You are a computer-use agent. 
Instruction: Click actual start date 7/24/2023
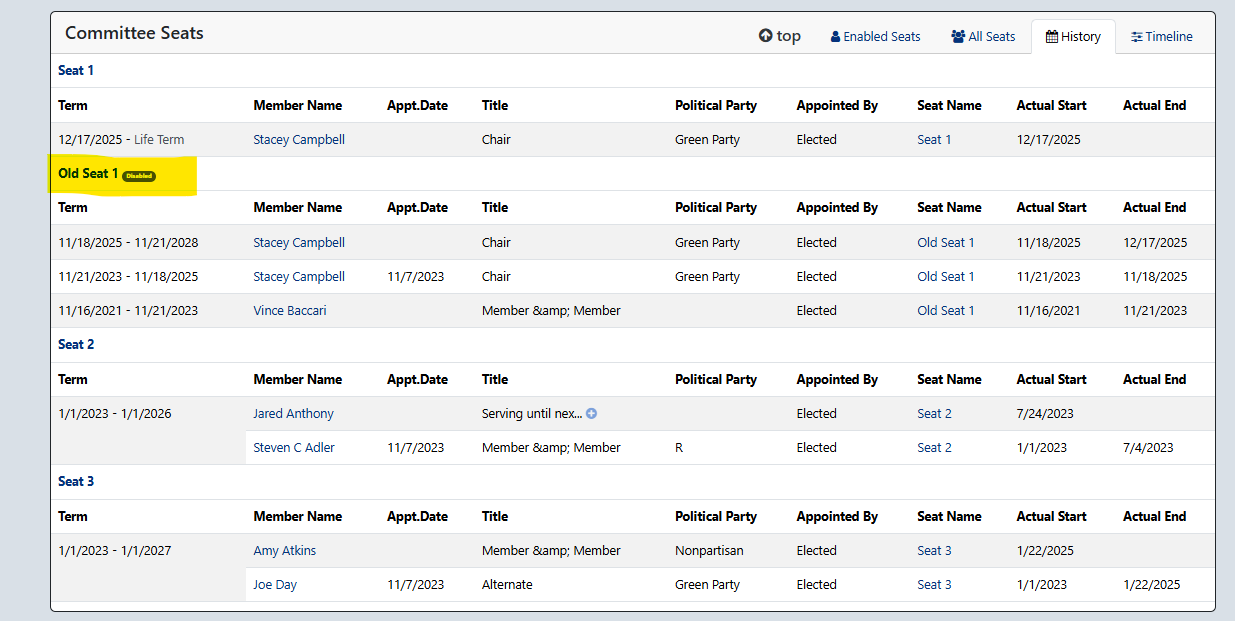tap(1045, 414)
